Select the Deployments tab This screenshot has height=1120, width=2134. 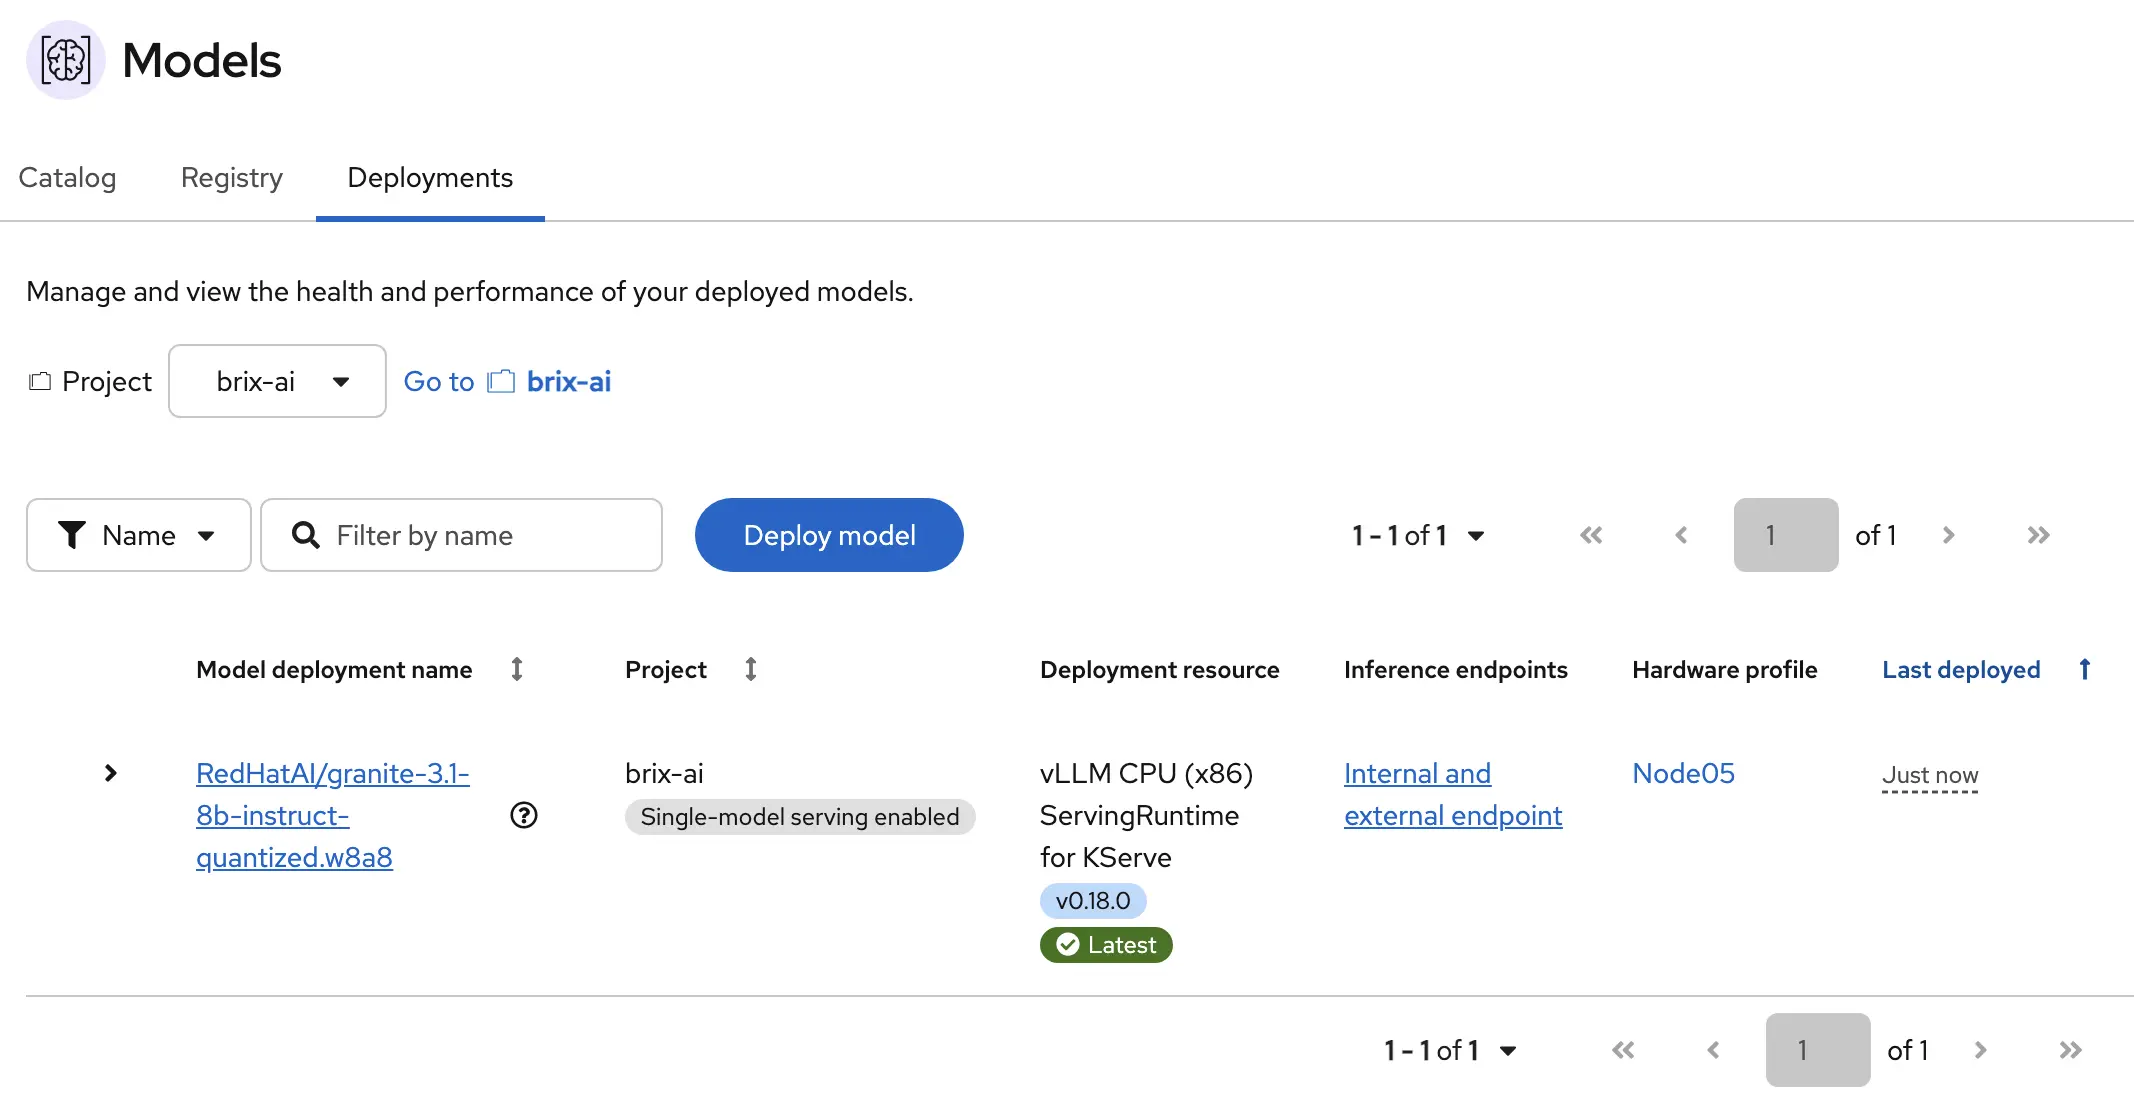pyautogui.click(x=430, y=177)
